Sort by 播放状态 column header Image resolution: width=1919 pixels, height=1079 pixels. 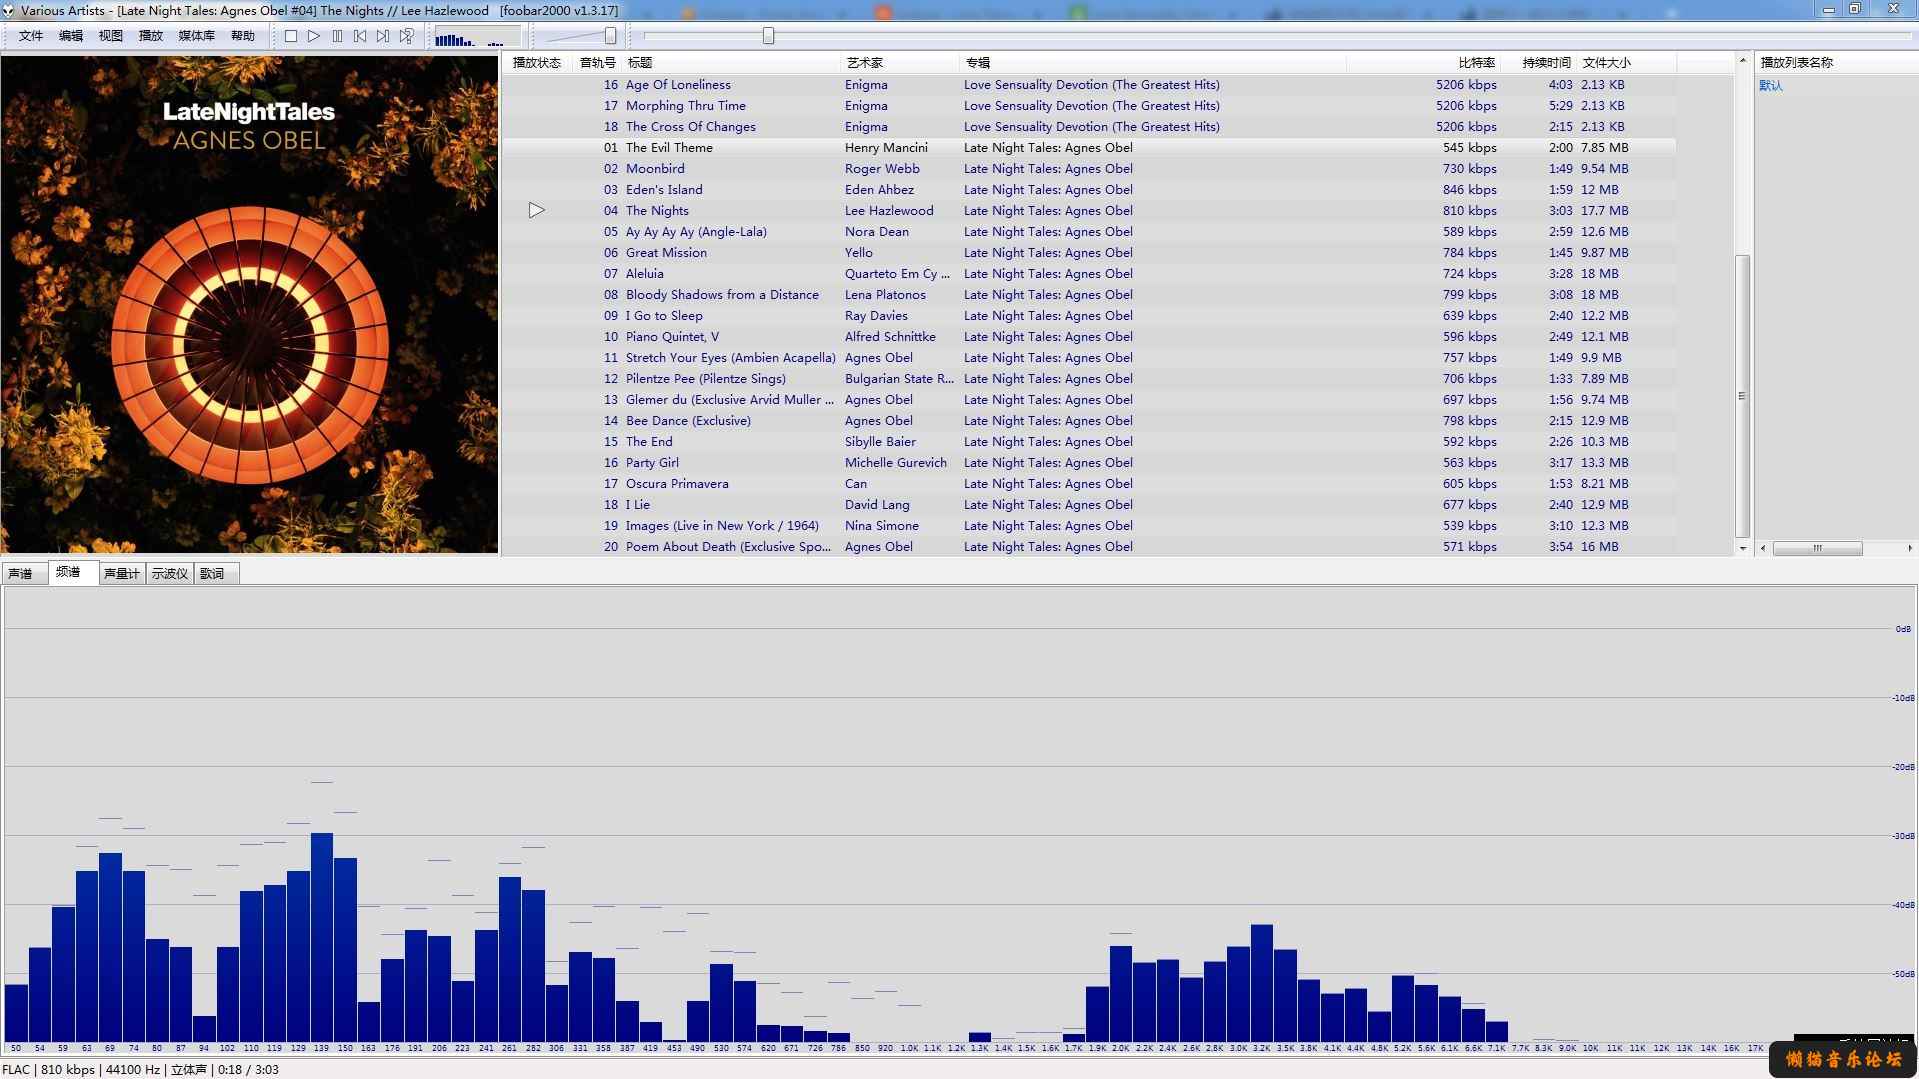tap(537, 62)
